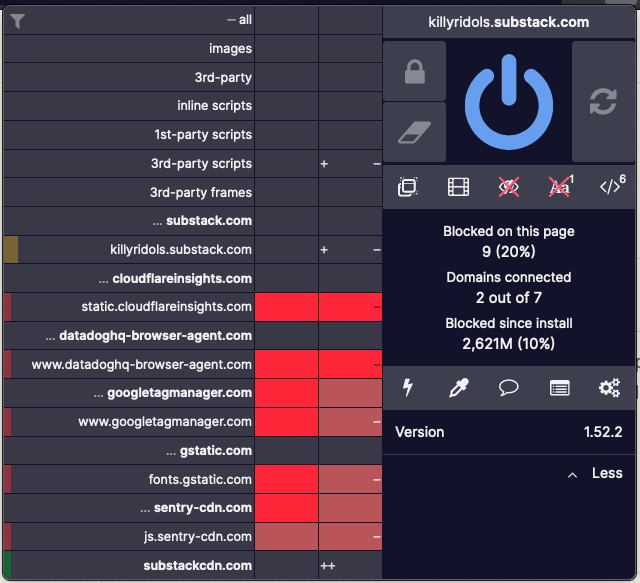Click global cell for www.googletagmanager.com
This screenshot has width=640, height=583.
(287, 422)
